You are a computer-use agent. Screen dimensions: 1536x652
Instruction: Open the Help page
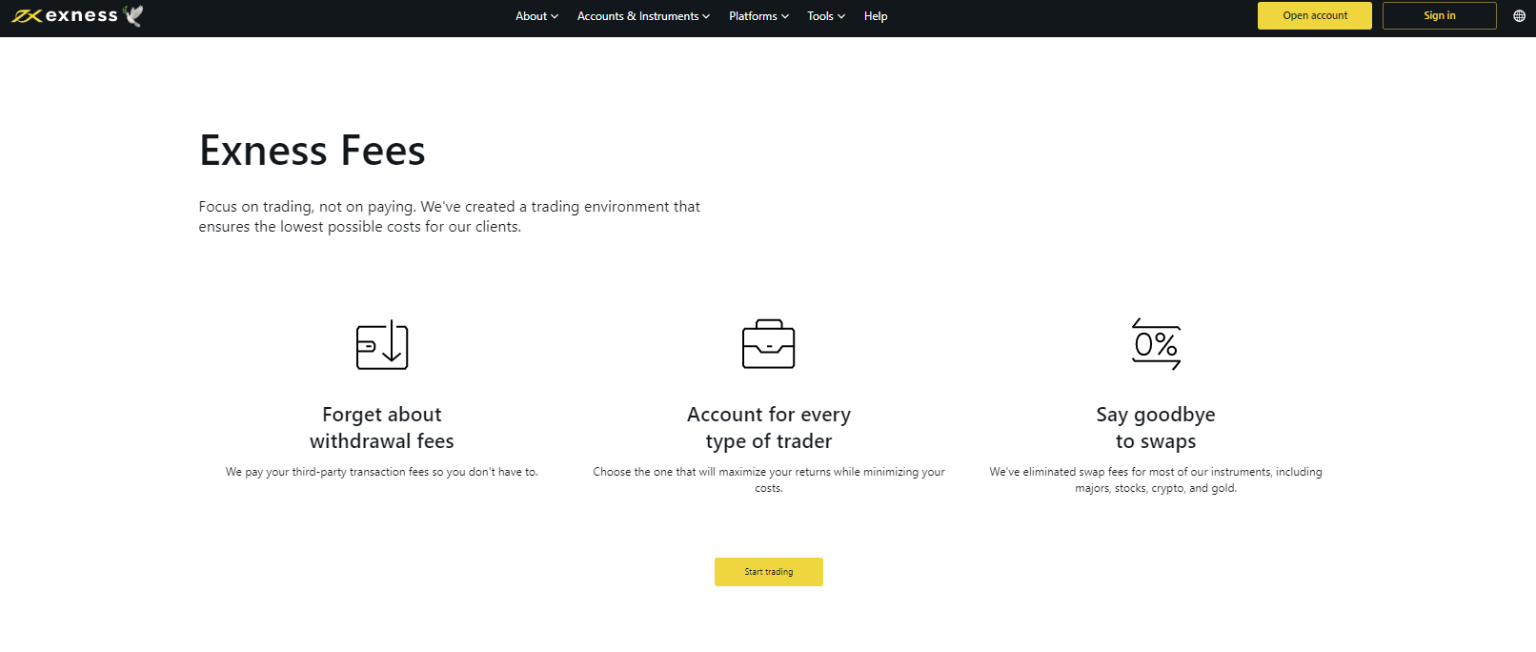[x=875, y=16]
